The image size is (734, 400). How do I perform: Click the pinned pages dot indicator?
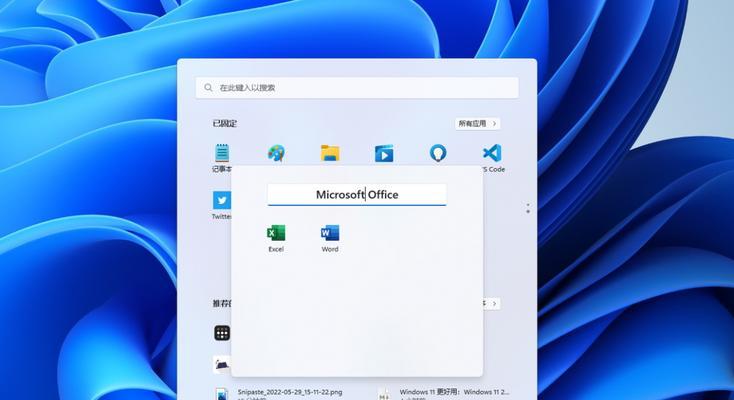click(528, 208)
